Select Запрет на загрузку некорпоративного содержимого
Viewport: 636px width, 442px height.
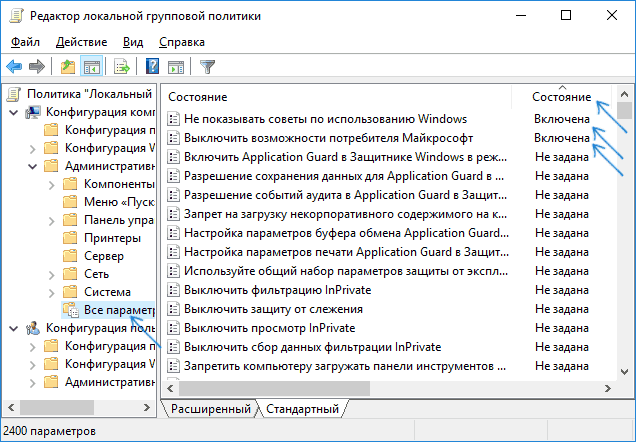click(x=345, y=214)
